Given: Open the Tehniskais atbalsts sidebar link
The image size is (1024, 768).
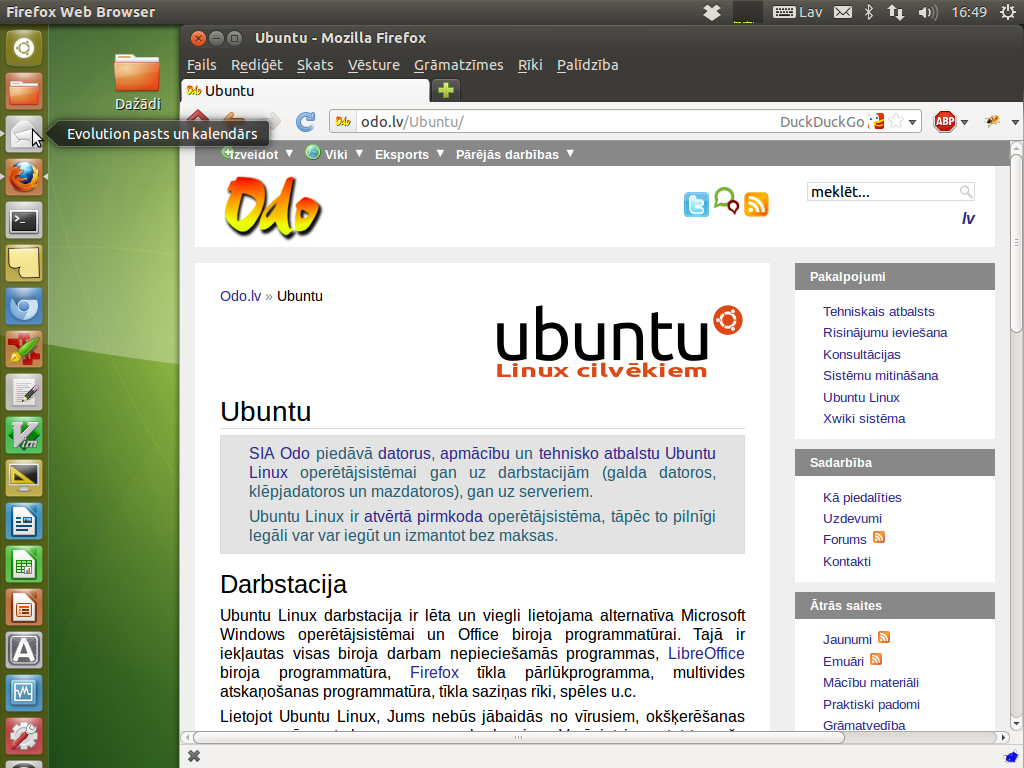Looking at the screenshot, I should tap(878, 311).
